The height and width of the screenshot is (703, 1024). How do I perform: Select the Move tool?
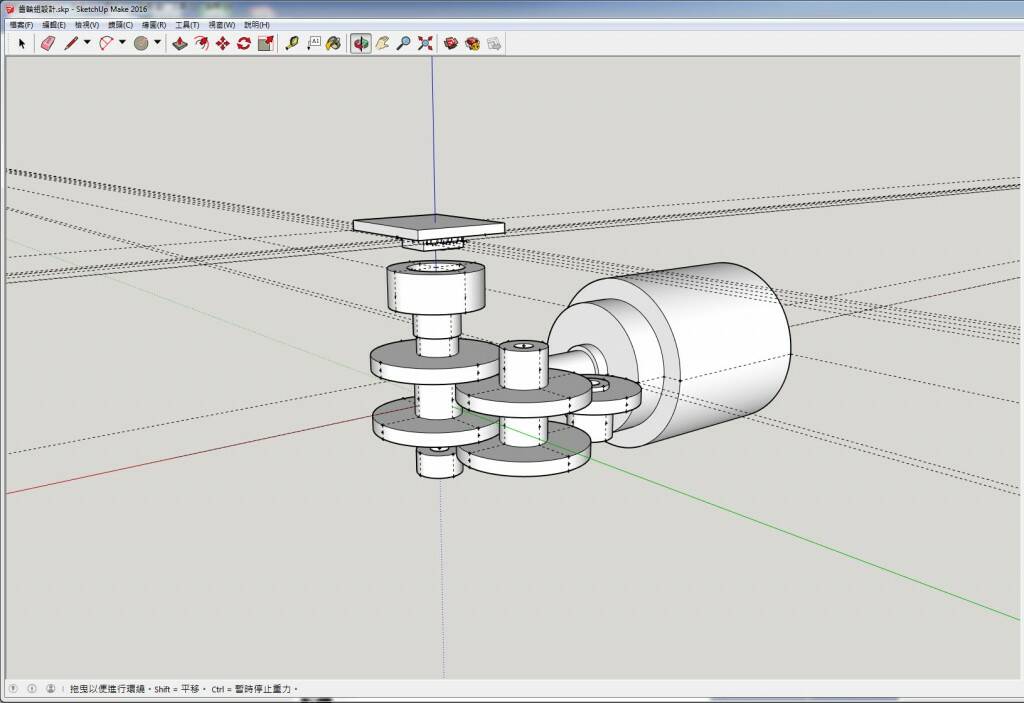(x=223, y=44)
